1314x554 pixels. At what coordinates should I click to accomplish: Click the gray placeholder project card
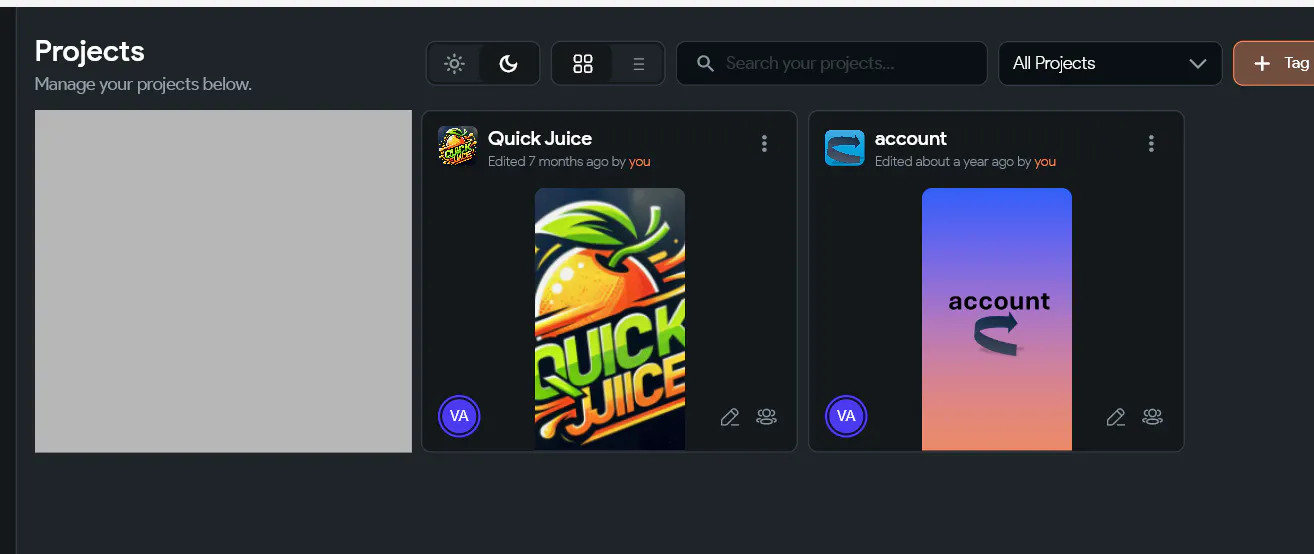(x=223, y=281)
